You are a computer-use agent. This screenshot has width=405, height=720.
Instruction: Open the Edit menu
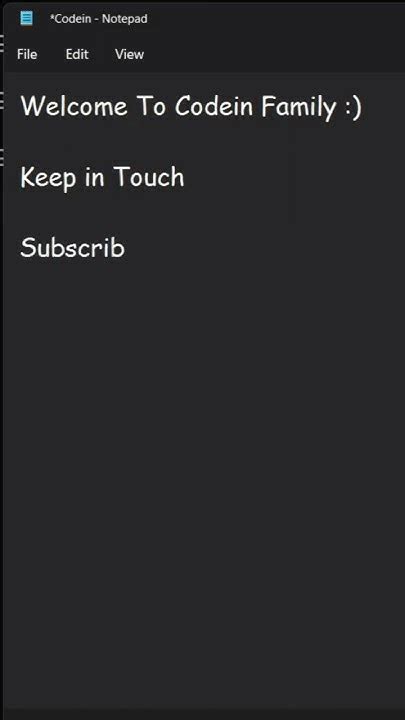pos(77,54)
